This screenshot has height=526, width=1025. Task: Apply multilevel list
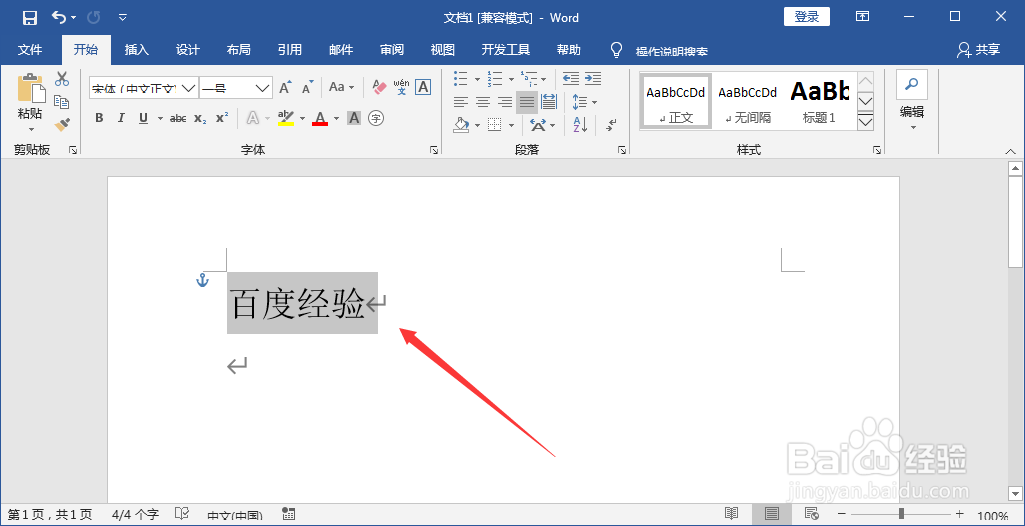(529, 79)
